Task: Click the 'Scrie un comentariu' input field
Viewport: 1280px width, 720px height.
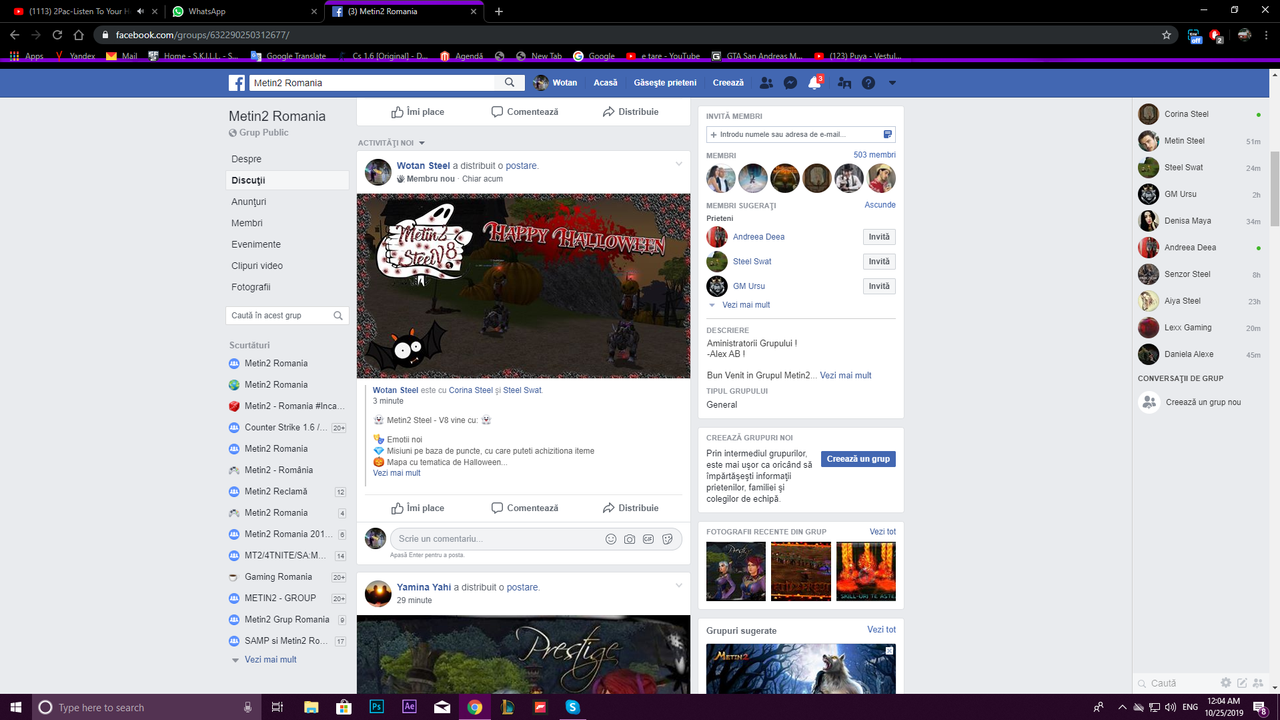Action: 470,538
